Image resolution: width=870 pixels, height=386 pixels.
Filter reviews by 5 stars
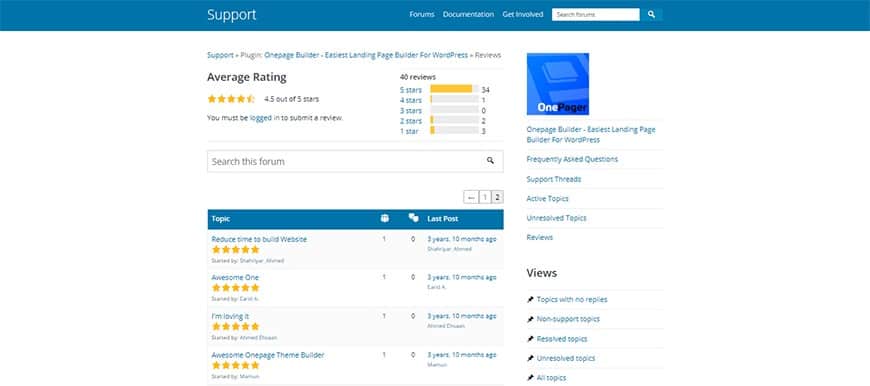[x=411, y=89]
